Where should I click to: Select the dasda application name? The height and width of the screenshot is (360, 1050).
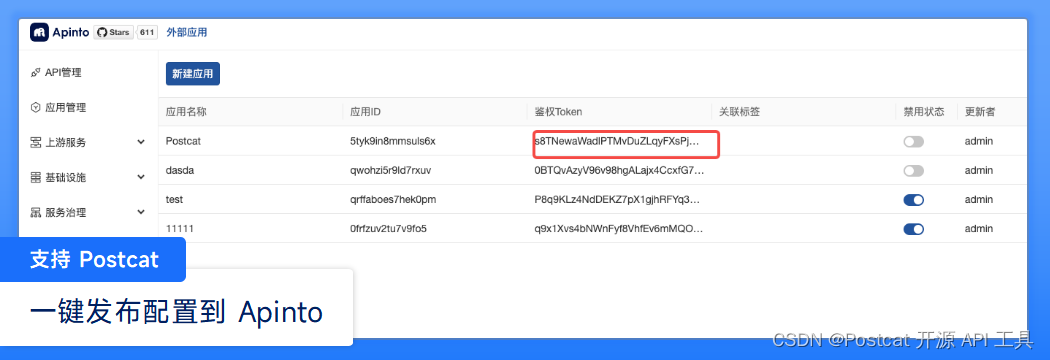179,171
